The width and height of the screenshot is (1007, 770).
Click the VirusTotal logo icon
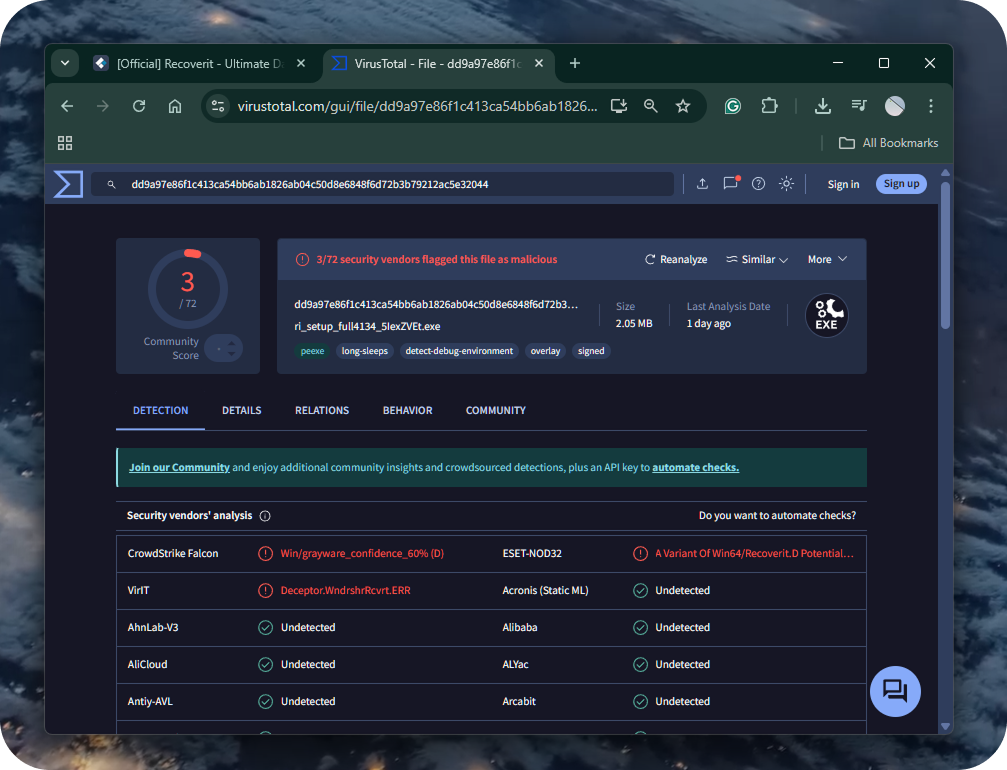tap(68, 184)
